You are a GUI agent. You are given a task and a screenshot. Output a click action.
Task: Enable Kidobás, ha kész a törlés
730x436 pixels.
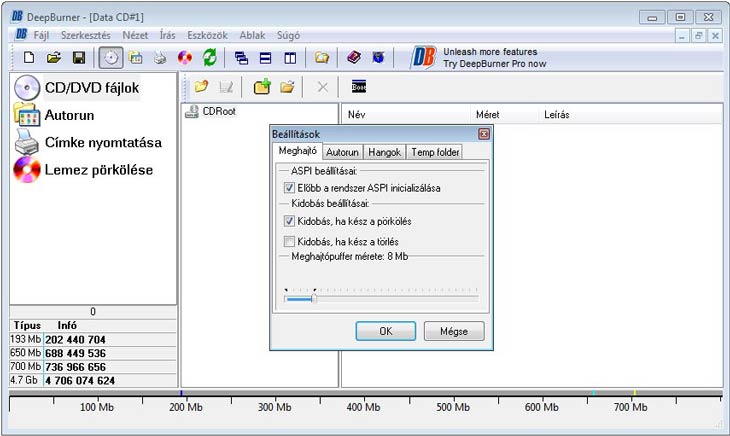coord(289,241)
